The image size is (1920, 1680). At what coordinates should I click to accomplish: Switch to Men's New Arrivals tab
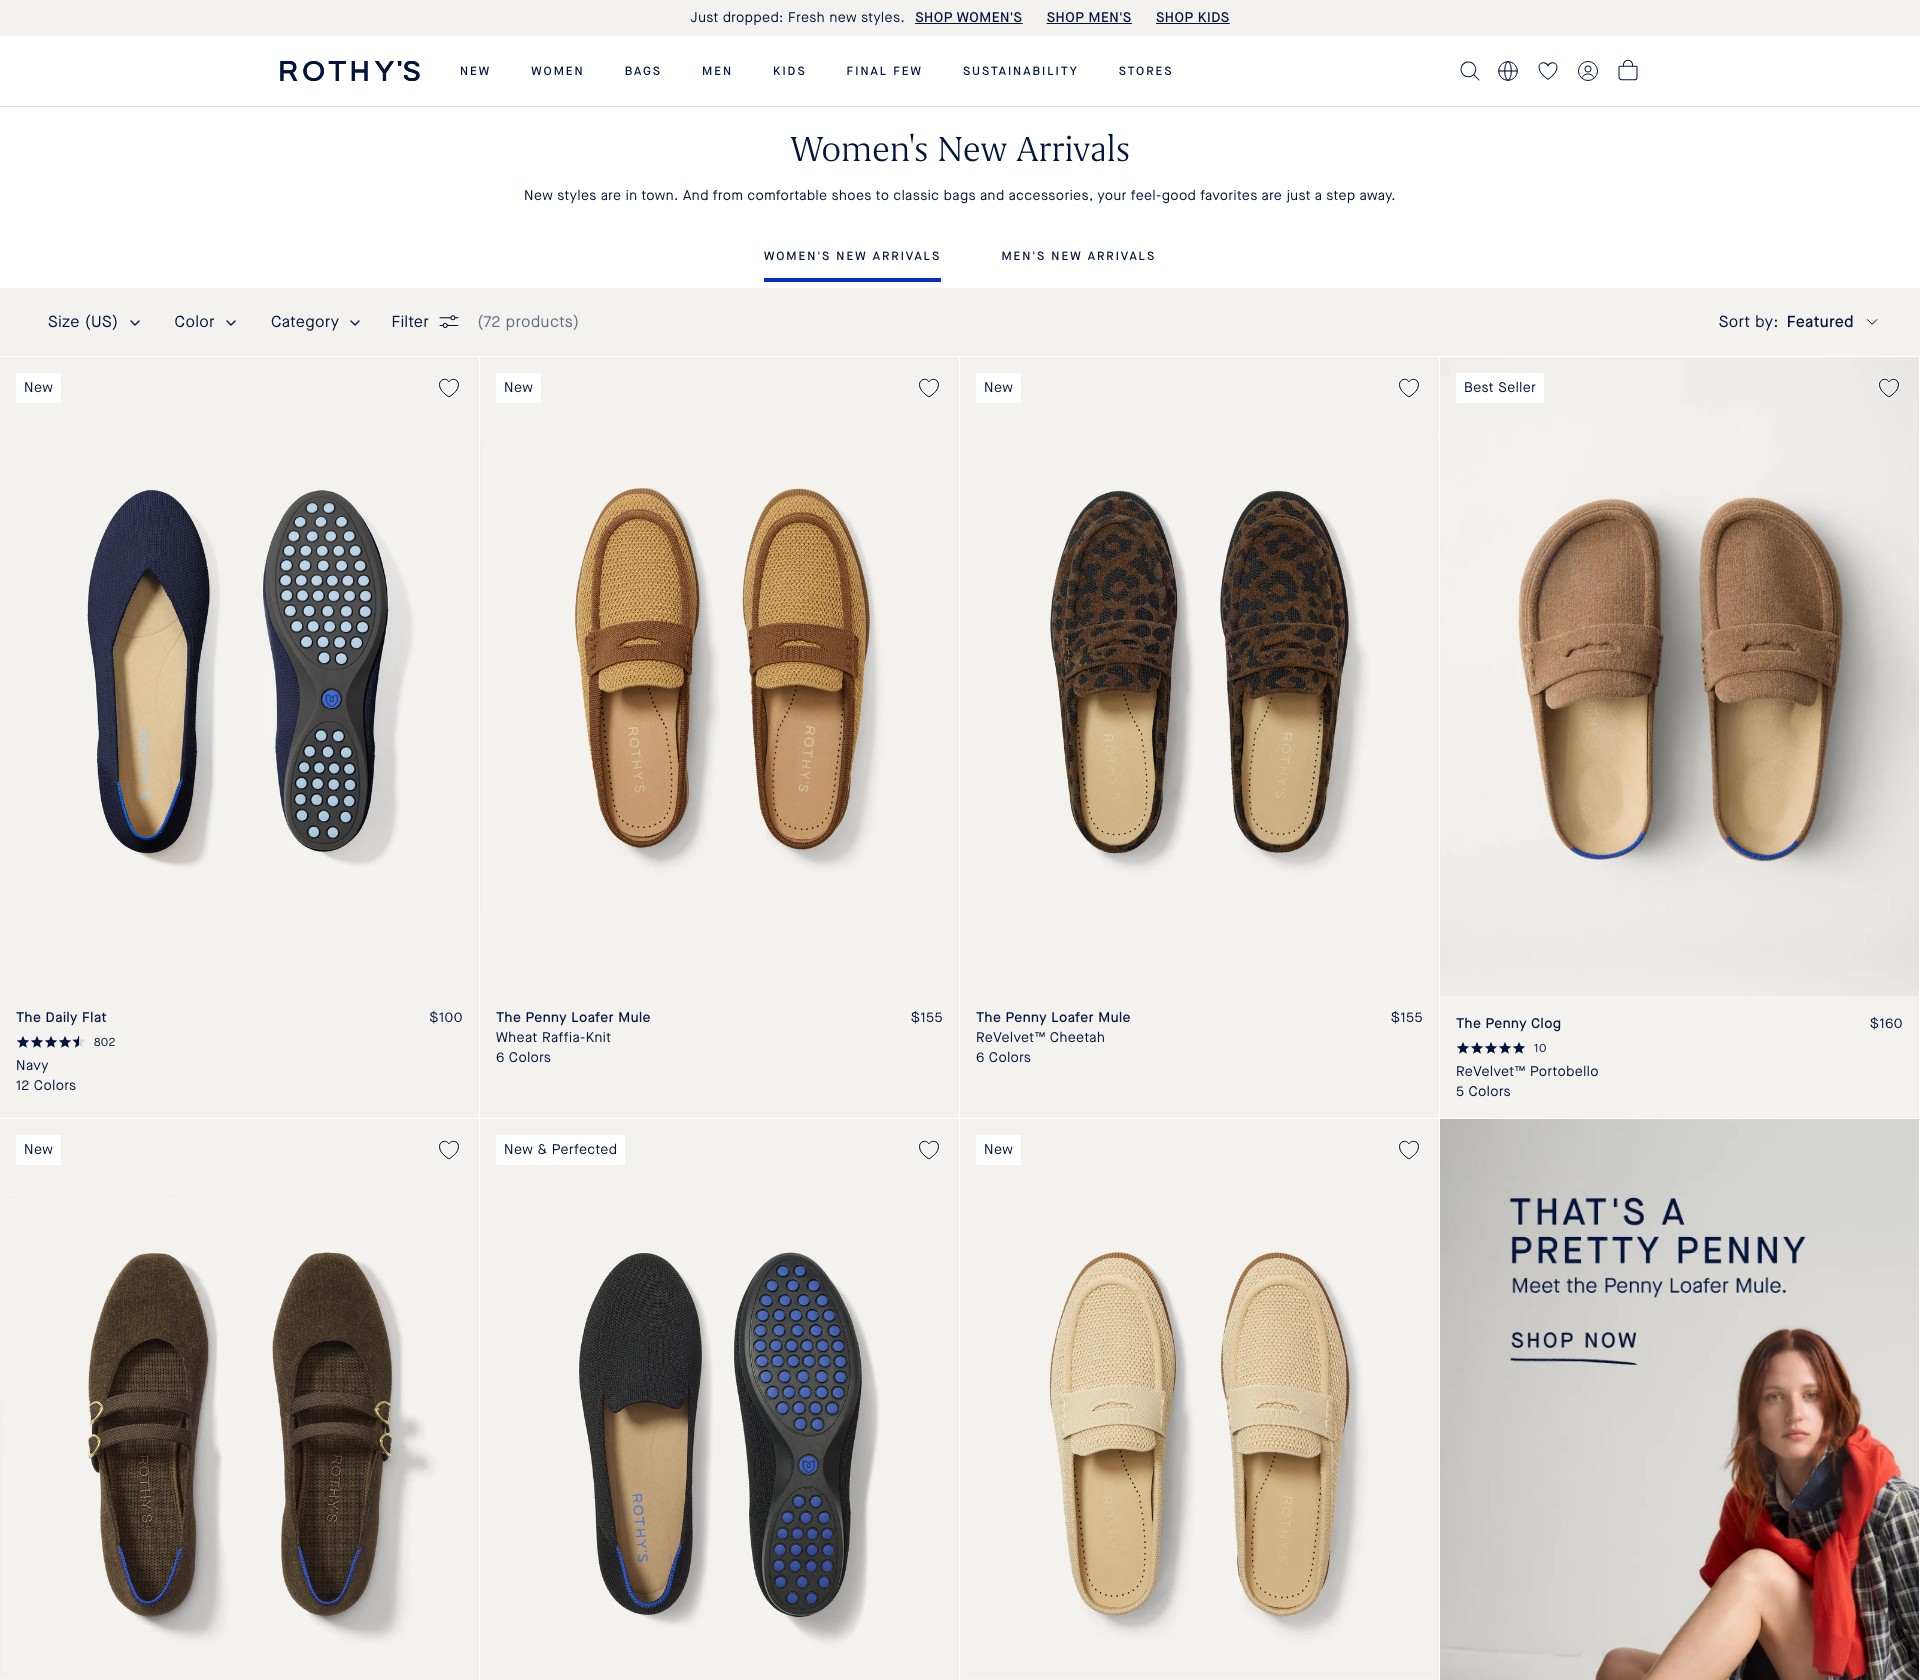click(x=1078, y=256)
